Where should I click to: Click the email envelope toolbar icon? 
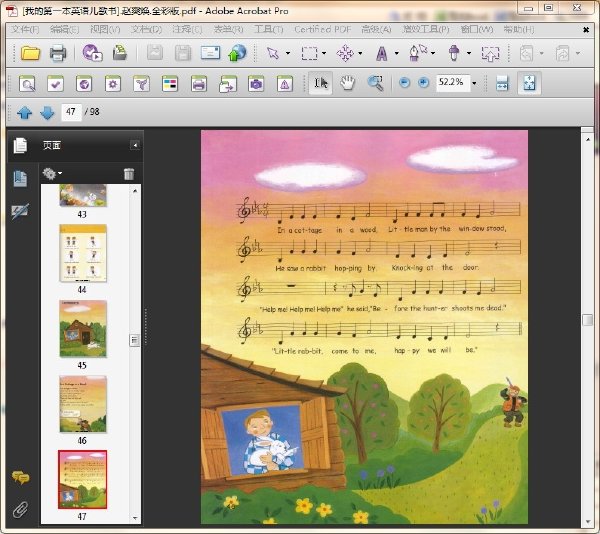210,53
